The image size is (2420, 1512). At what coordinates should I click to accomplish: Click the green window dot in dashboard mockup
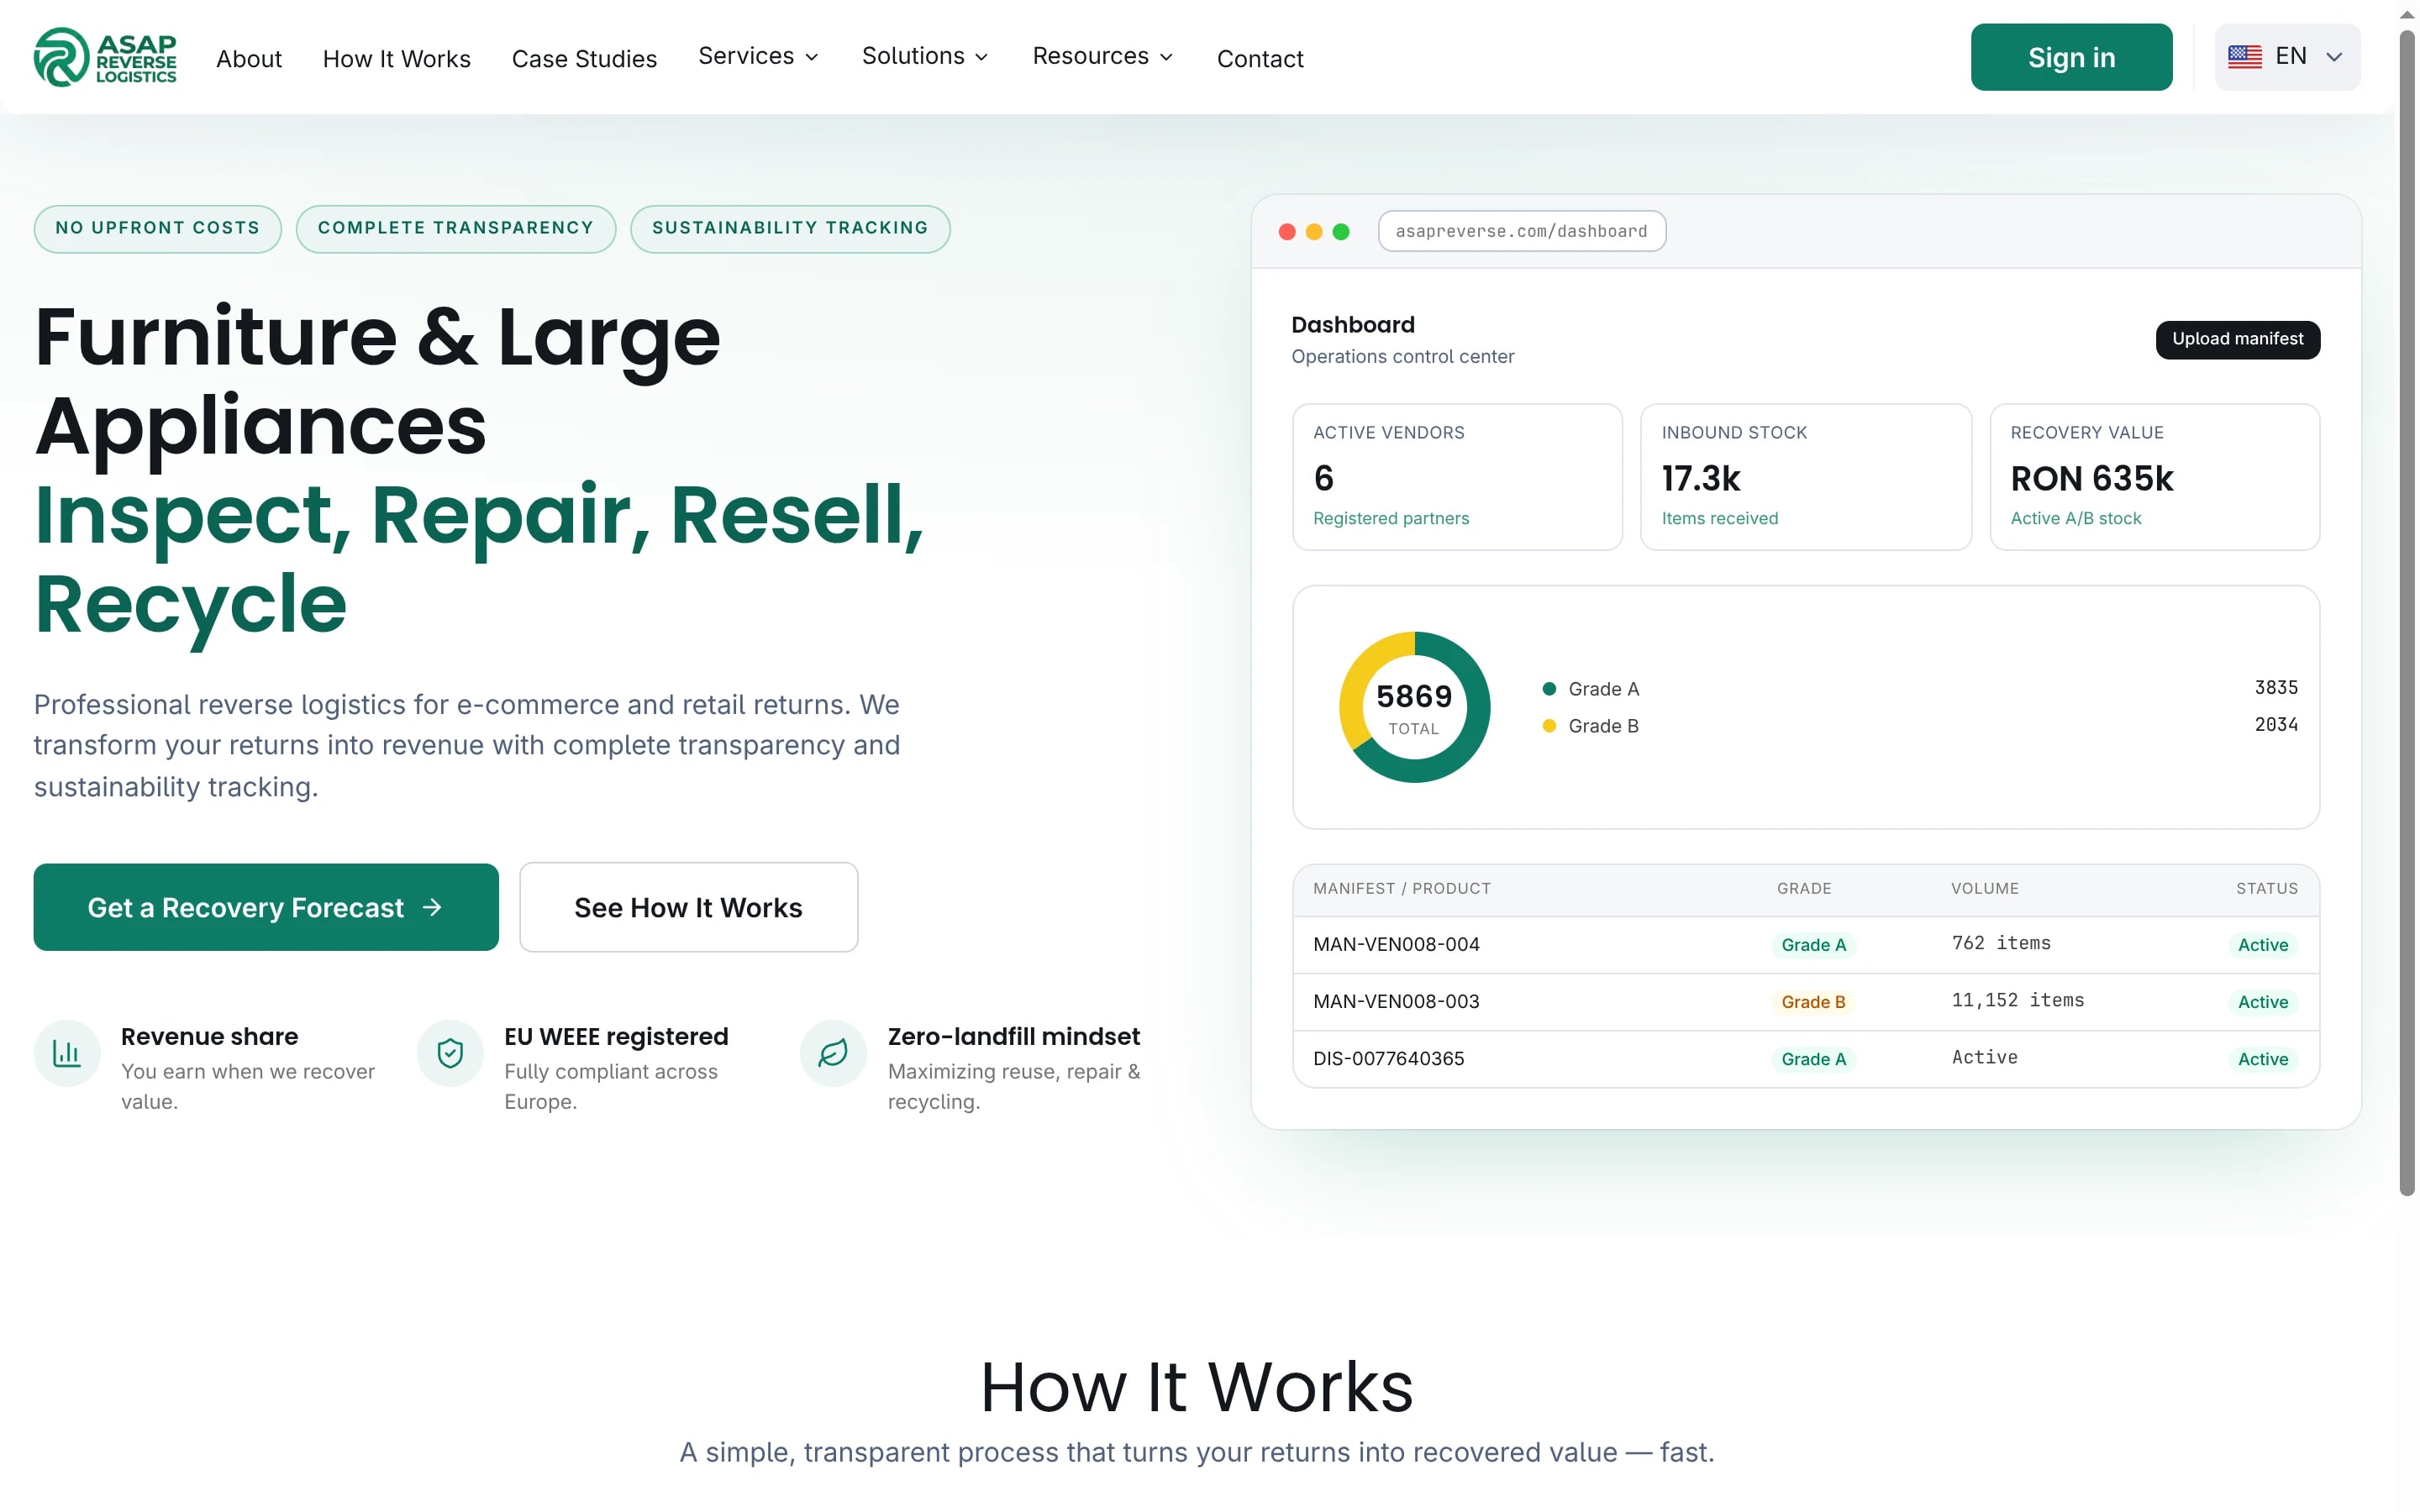pos(1341,232)
